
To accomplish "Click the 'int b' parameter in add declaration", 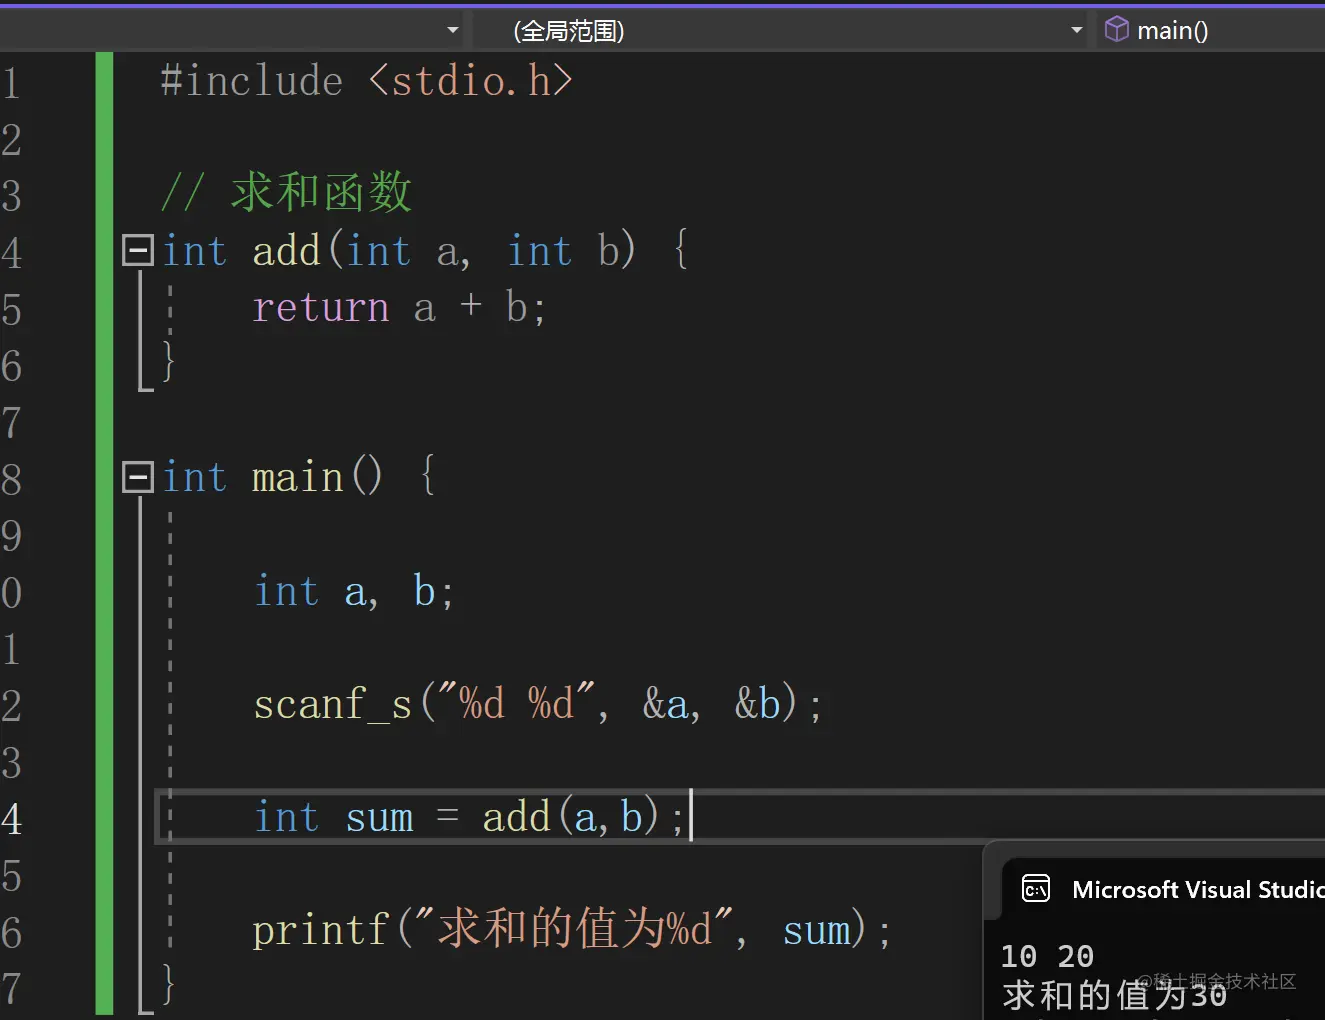I will [x=564, y=250].
